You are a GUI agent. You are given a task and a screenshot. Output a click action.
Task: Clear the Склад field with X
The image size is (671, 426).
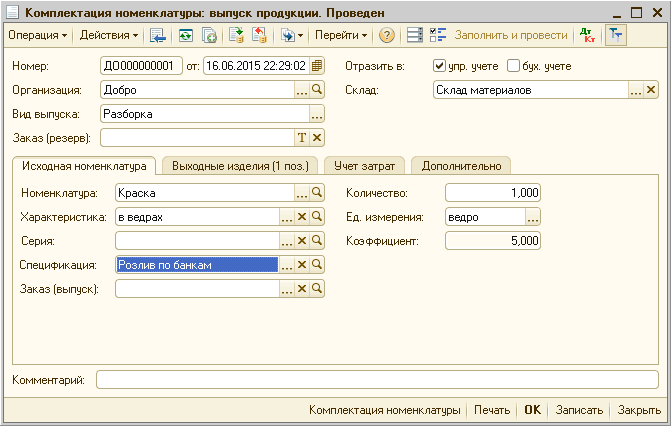pyautogui.click(x=650, y=90)
